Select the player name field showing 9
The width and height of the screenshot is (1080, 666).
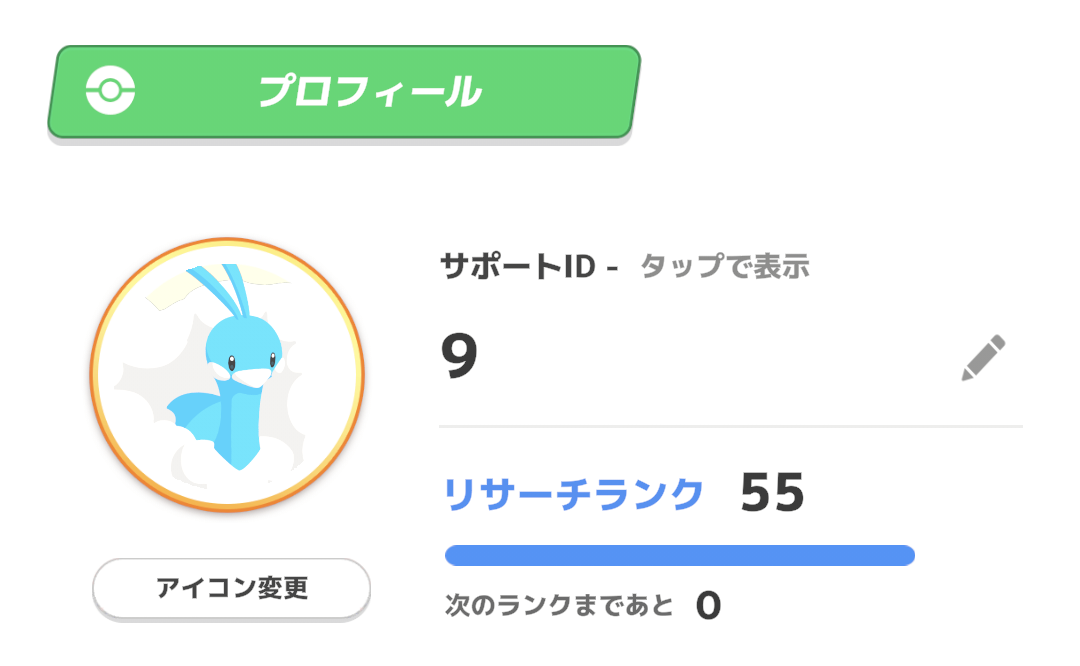[460, 357]
